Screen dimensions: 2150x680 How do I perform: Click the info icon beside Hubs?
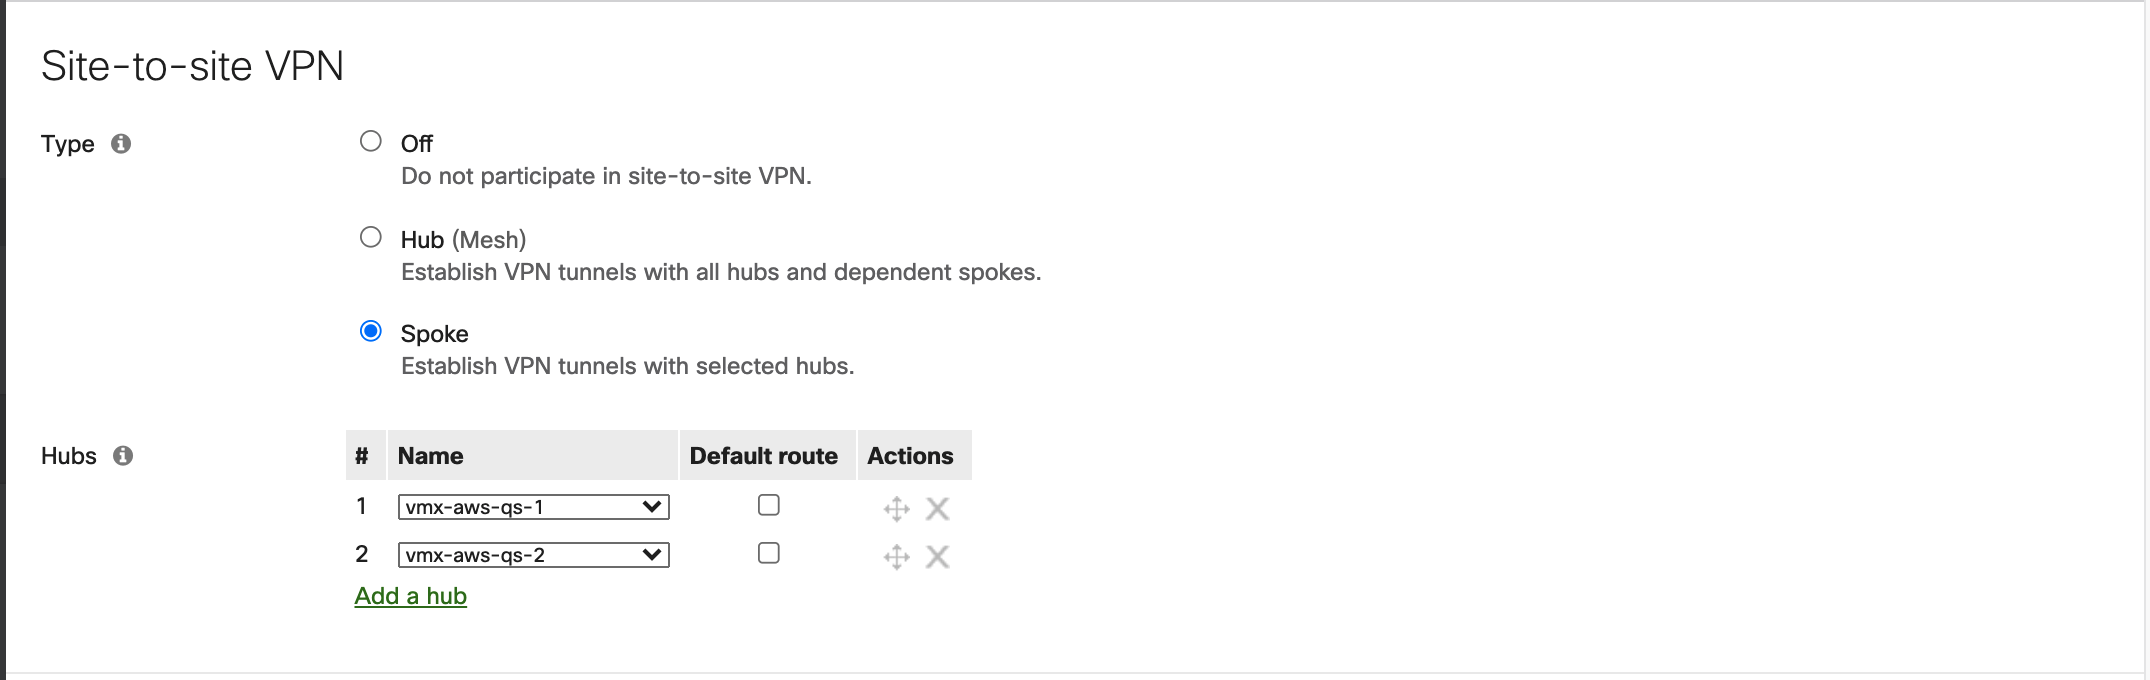(x=124, y=456)
